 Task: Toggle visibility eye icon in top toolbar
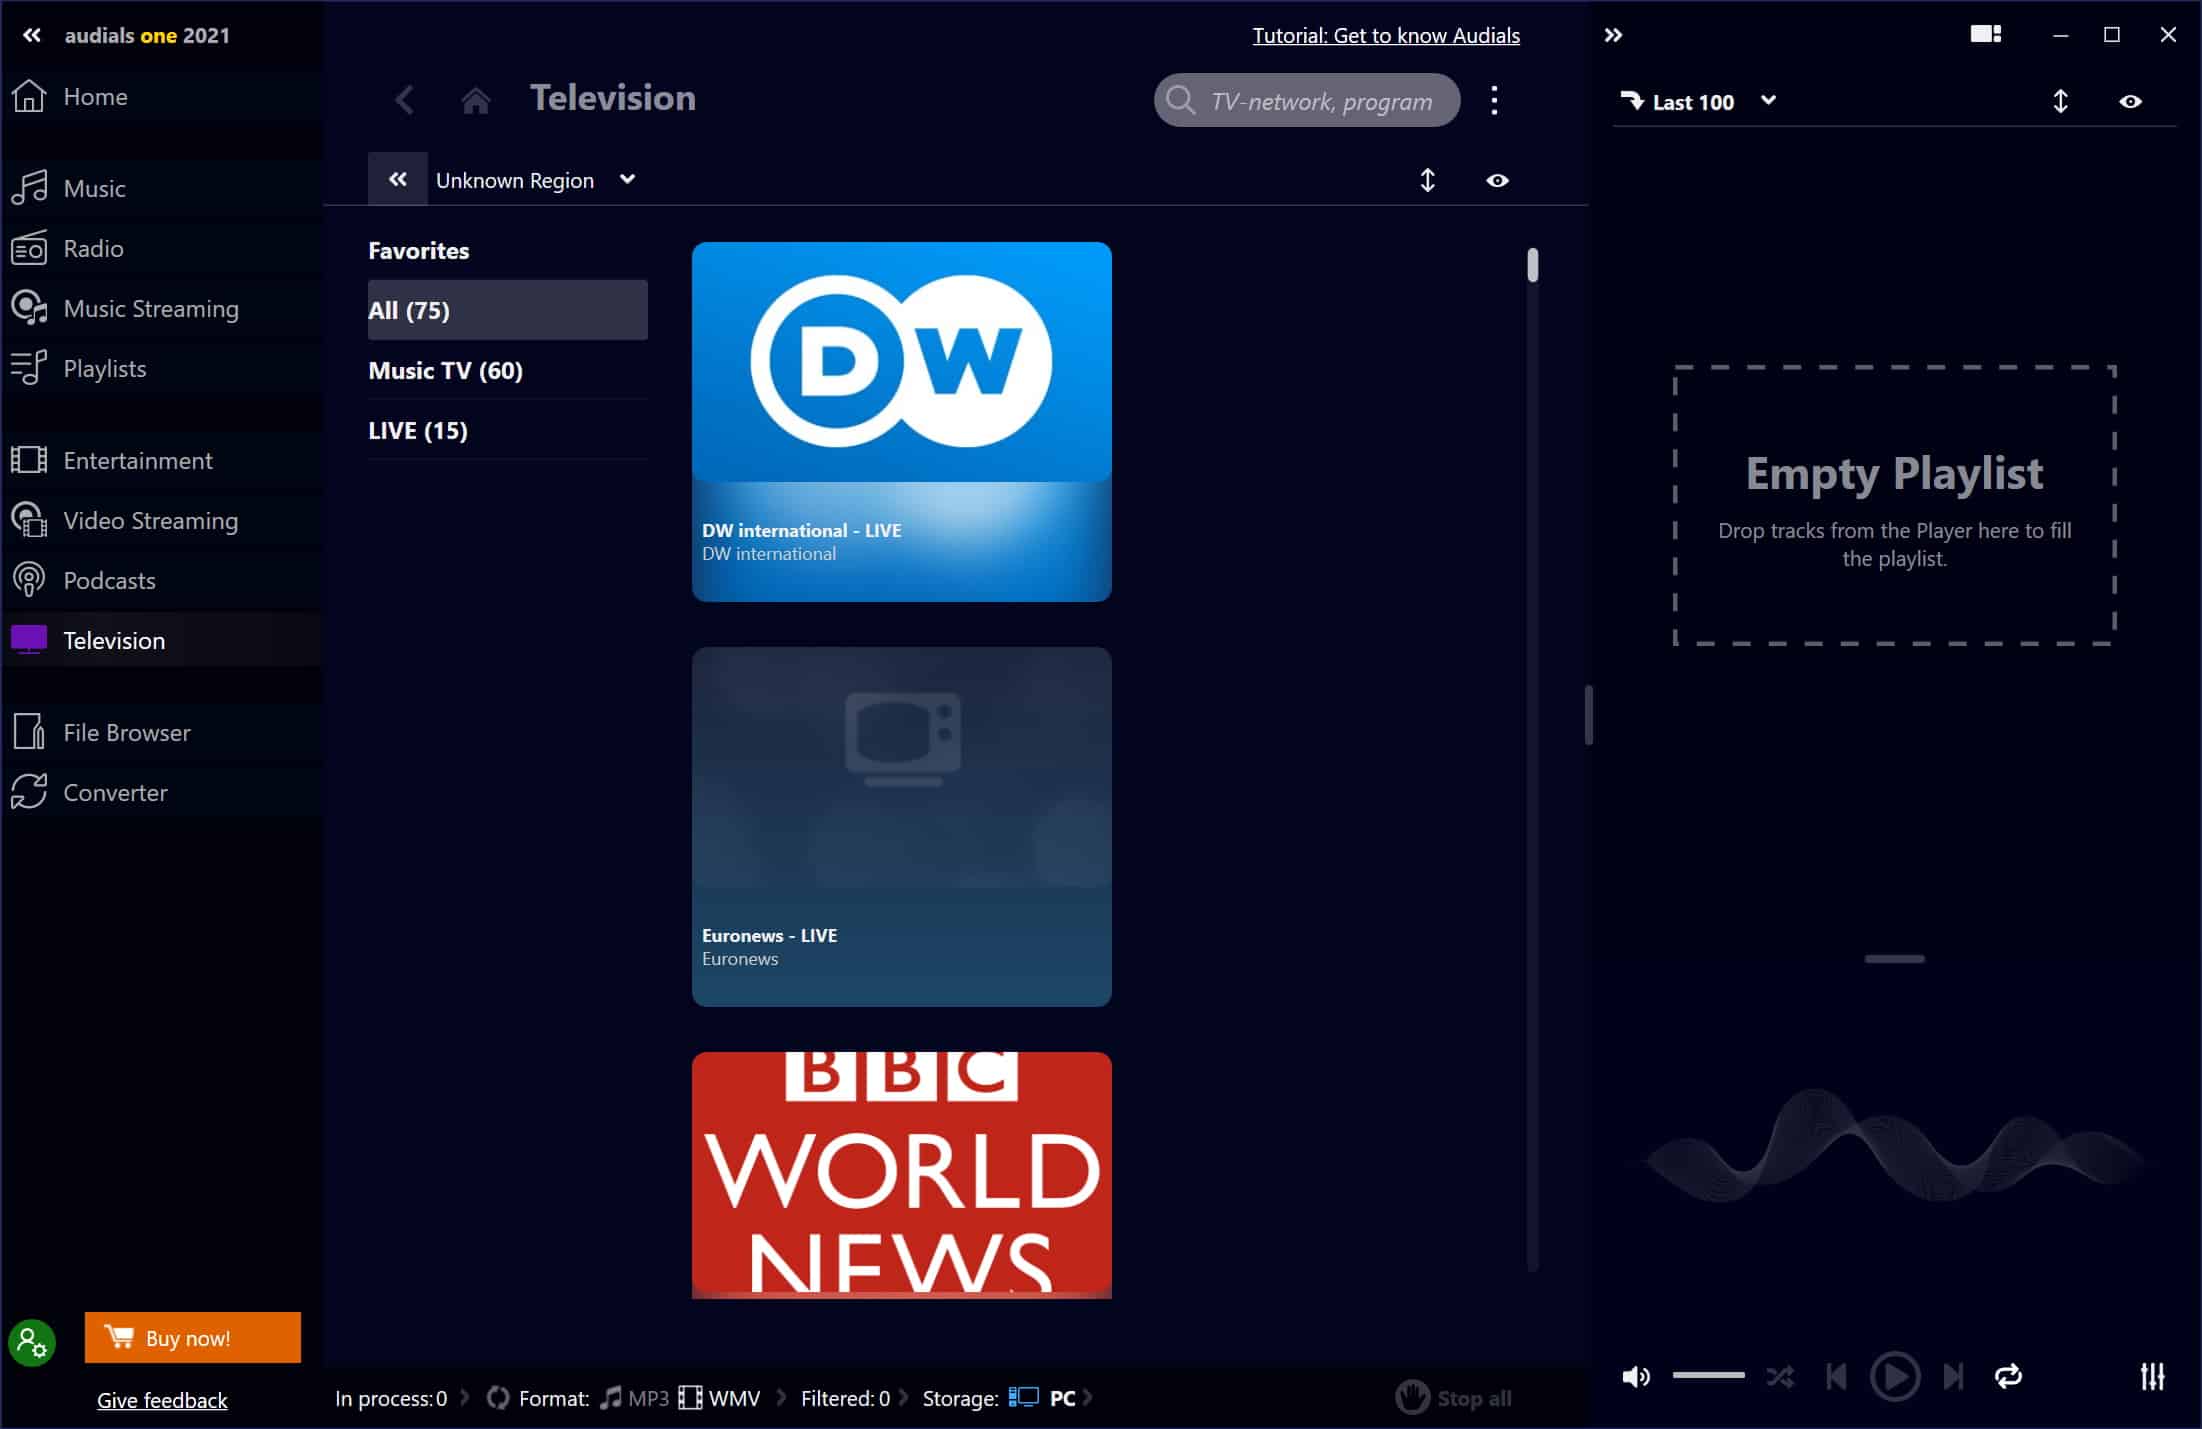click(x=2131, y=101)
